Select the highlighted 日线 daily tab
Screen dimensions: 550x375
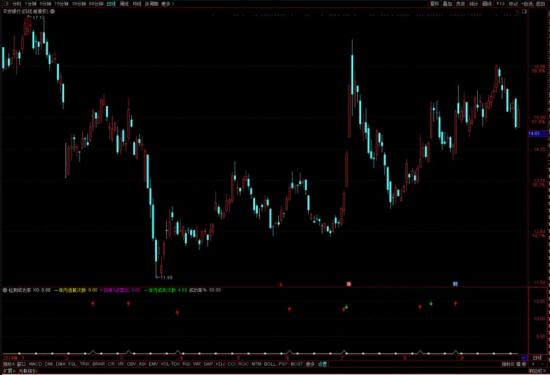click(111, 4)
